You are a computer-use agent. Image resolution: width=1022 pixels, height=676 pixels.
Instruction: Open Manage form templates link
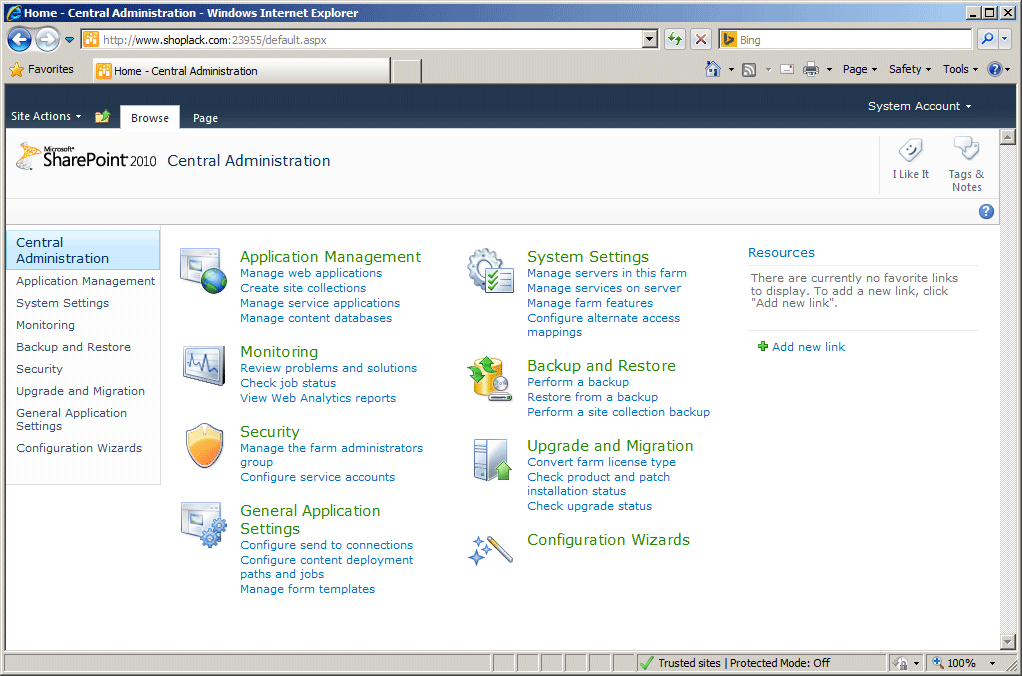pyautogui.click(x=308, y=589)
